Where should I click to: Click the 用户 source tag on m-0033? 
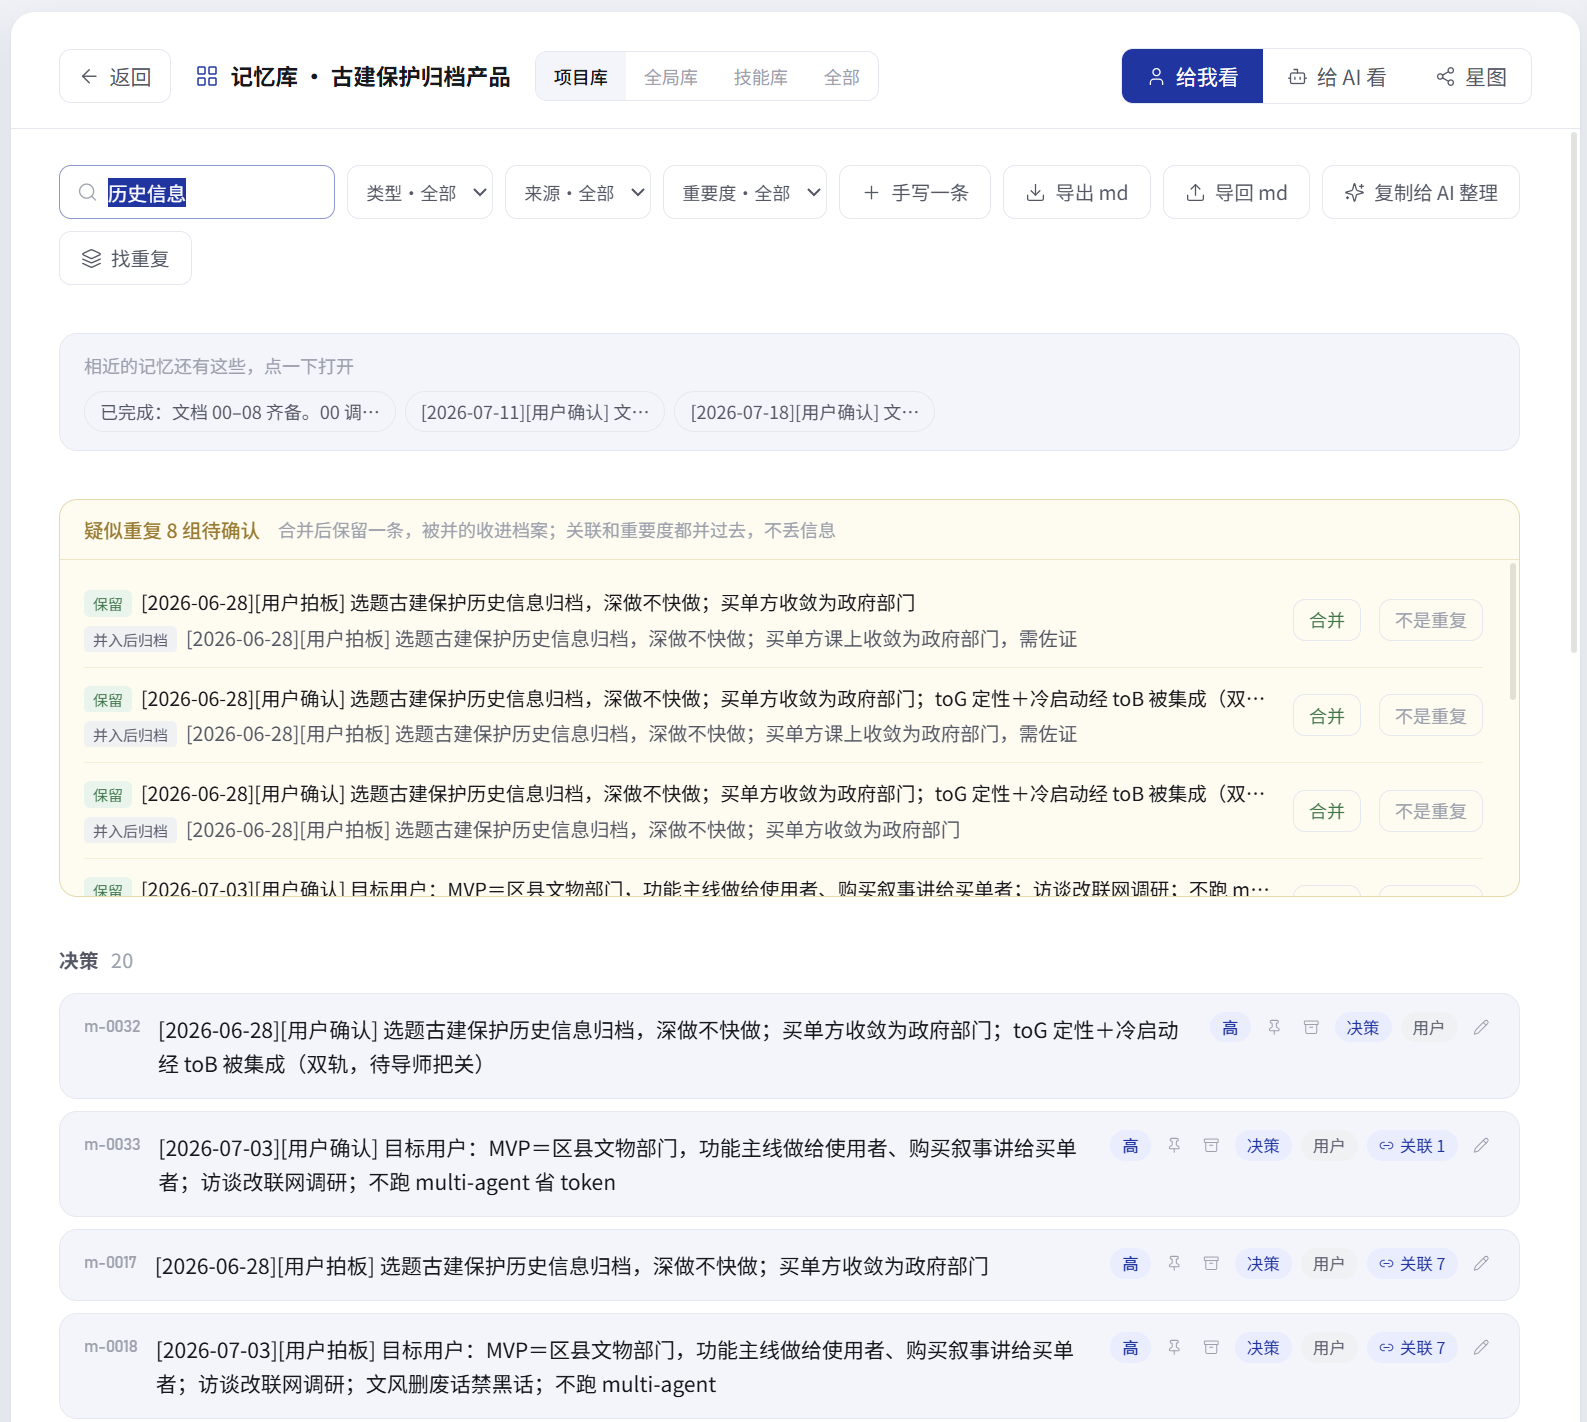(1328, 1146)
